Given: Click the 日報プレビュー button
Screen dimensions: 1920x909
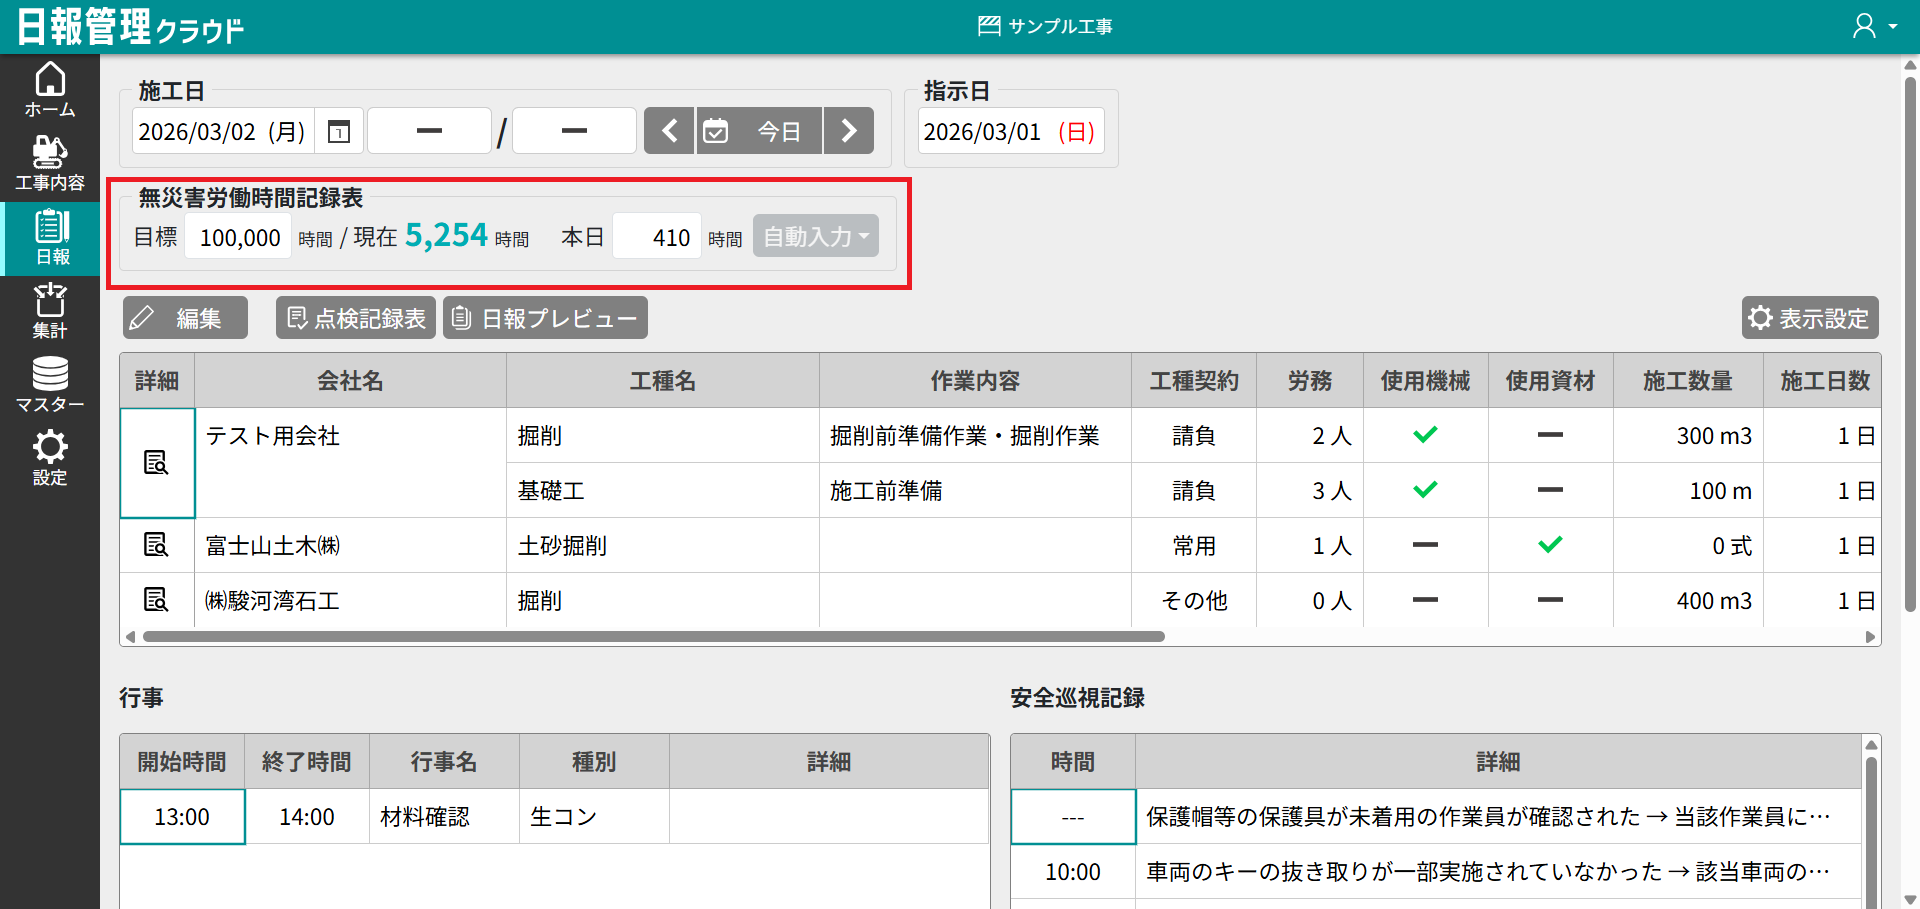Looking at the screenshot, I should (545, 318).
